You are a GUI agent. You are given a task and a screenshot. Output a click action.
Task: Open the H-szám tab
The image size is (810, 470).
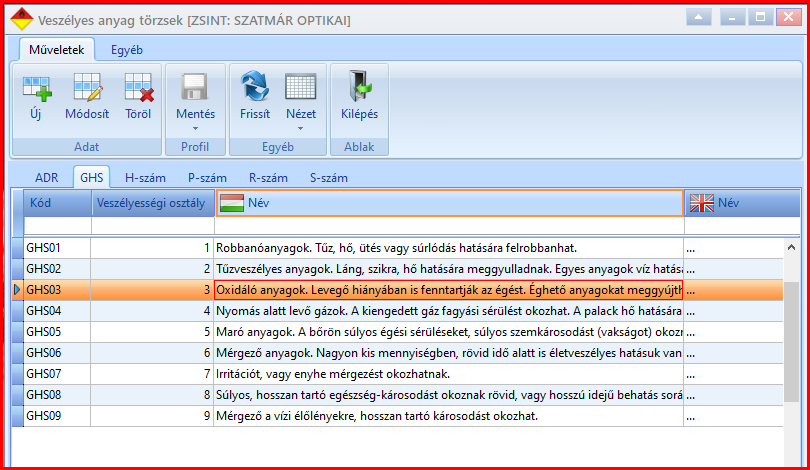click(145, 178)
